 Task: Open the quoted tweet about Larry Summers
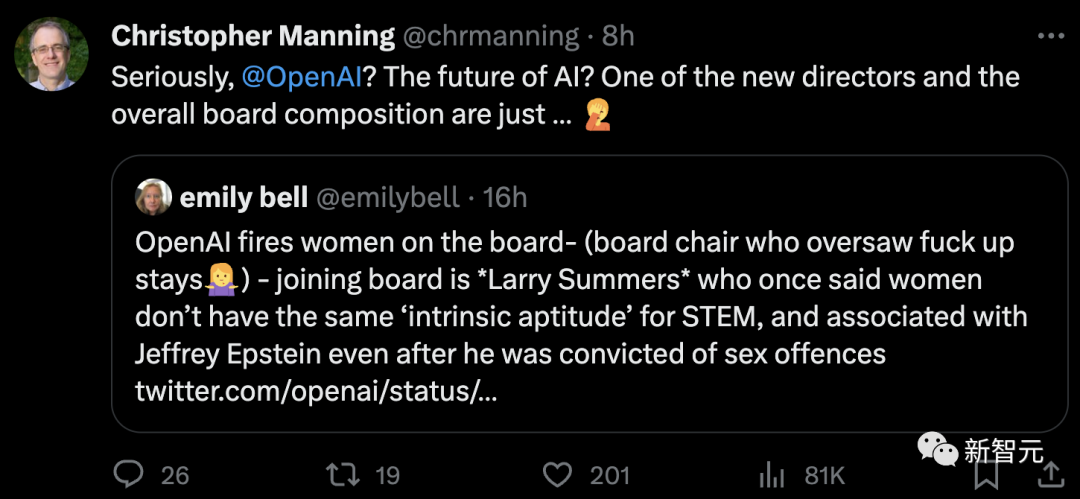click(x=588, y=315)
